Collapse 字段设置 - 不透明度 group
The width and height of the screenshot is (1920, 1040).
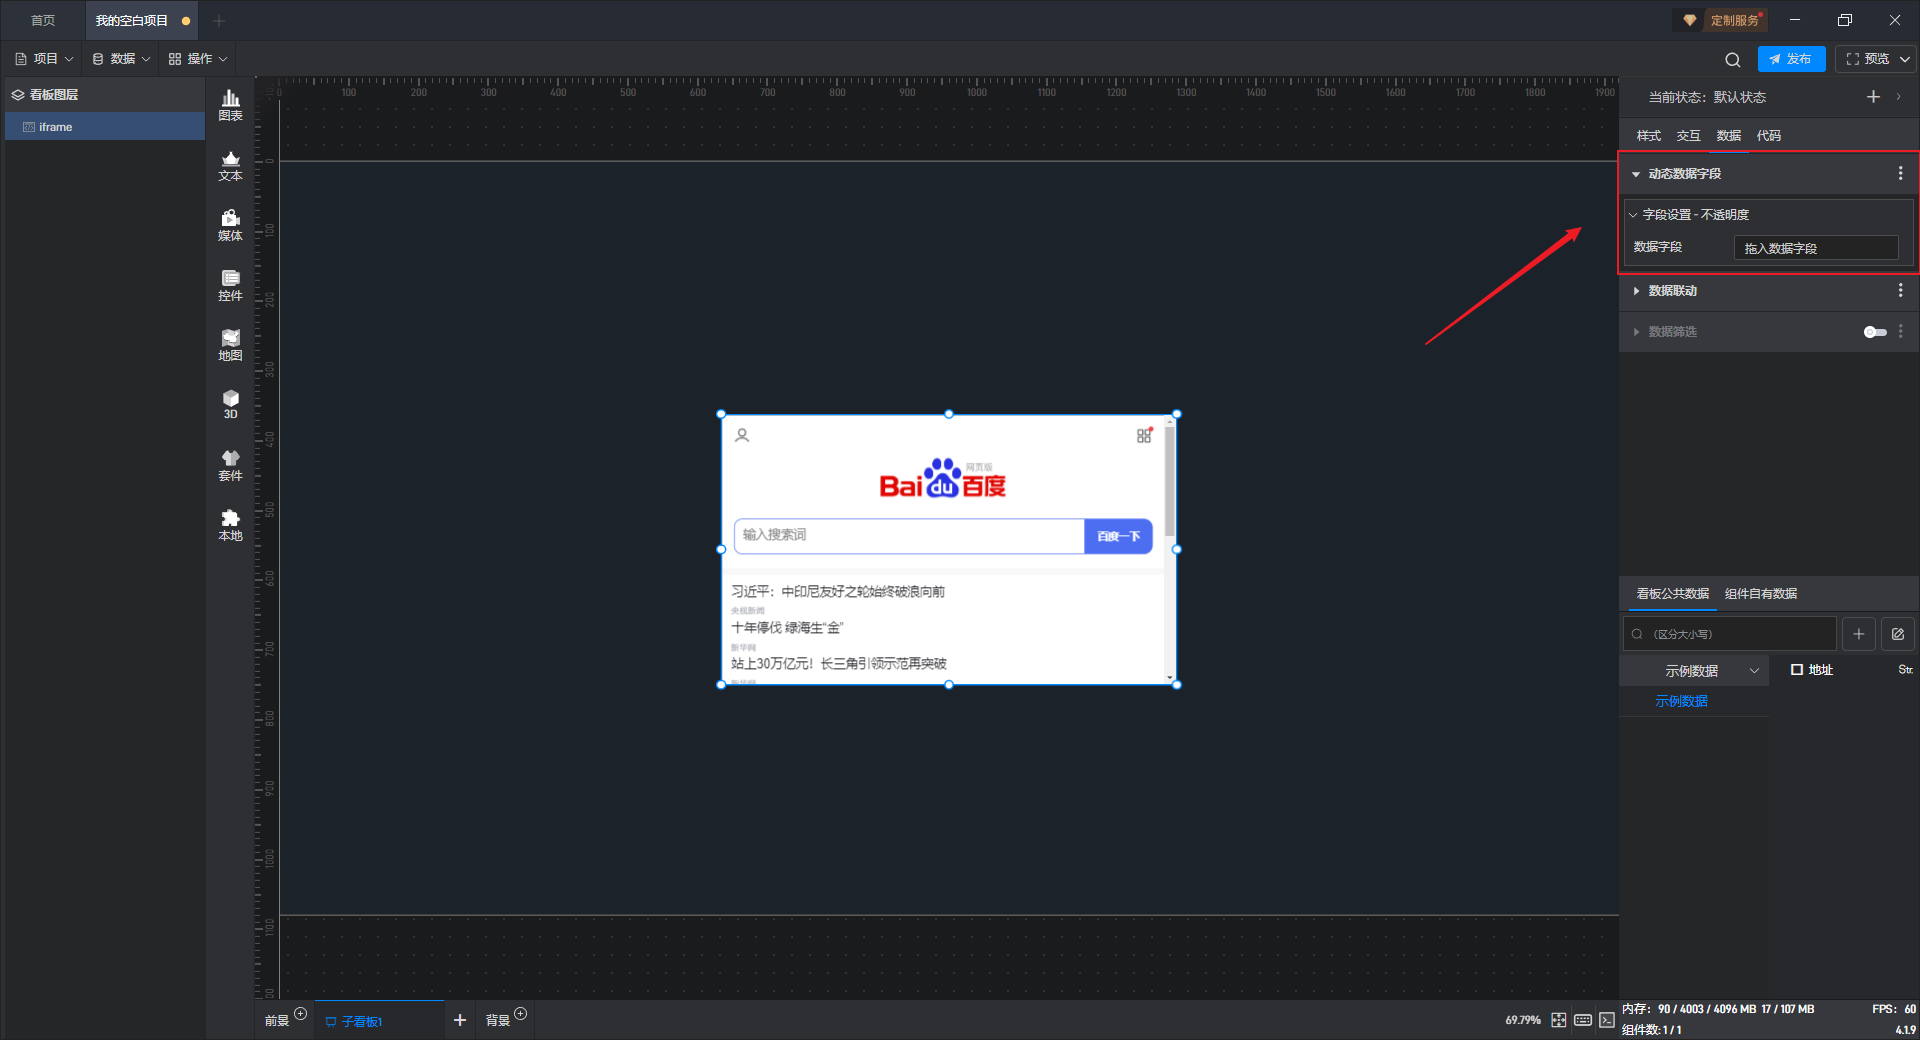(1633, 215)
